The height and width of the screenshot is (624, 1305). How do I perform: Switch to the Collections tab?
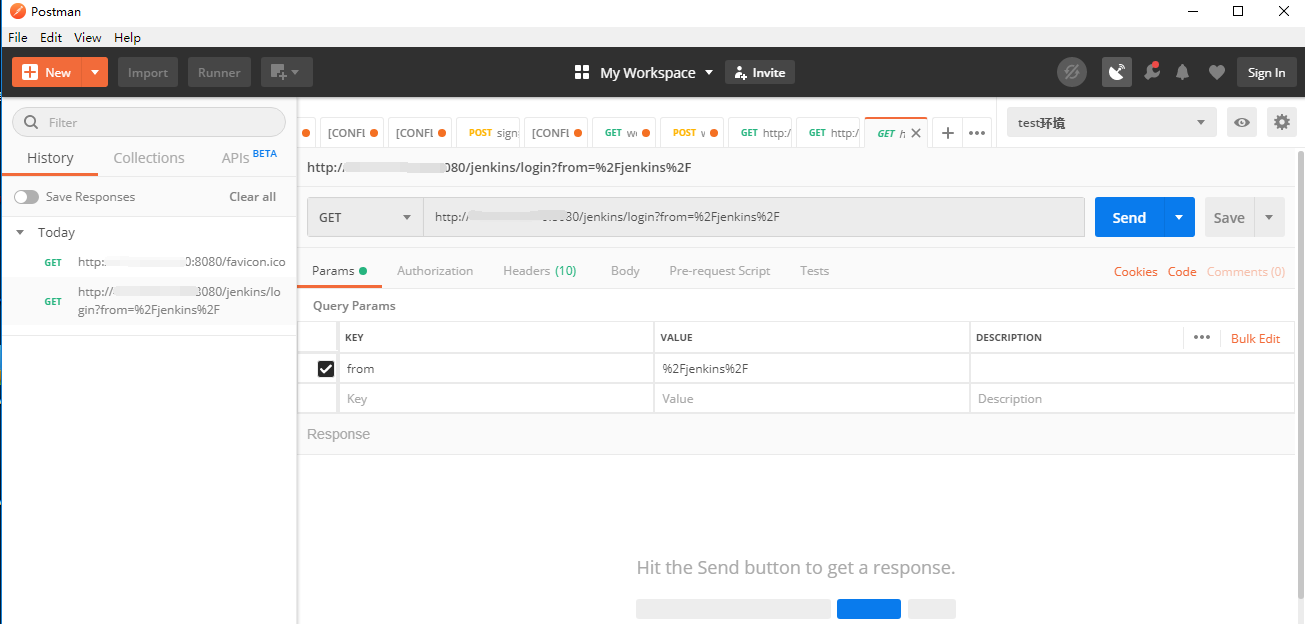[x=149, y=158]
